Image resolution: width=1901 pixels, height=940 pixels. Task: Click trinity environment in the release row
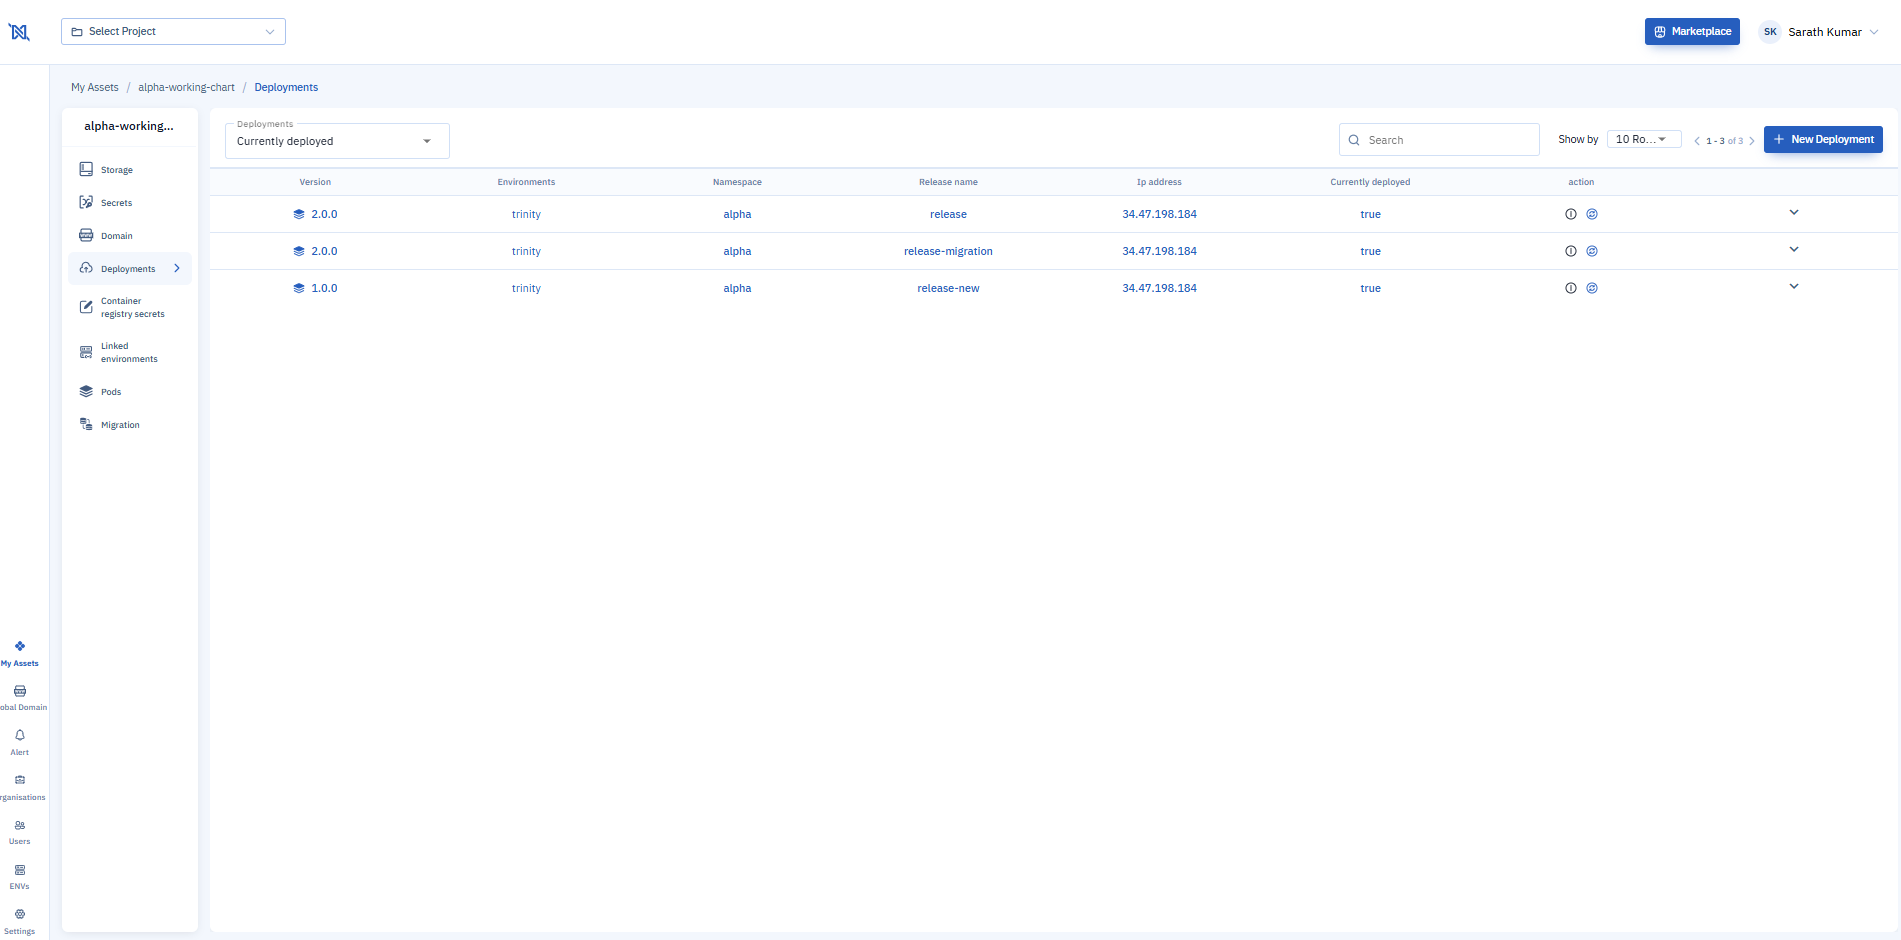click(x=526, y=214)
